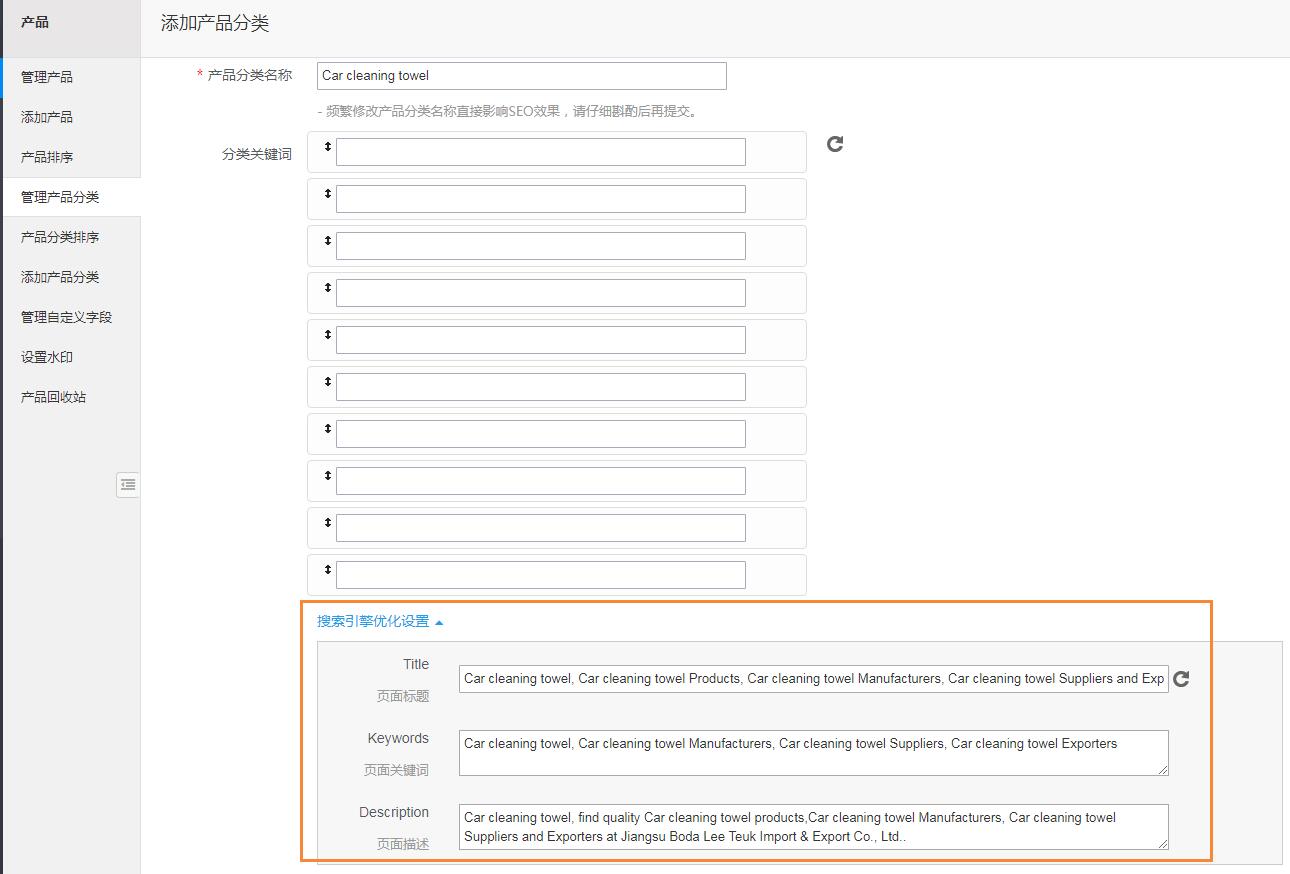Screen dimensions: 1290x874
Task: Collapse the 搜索引擎优化设置 section
Action: 379,621
